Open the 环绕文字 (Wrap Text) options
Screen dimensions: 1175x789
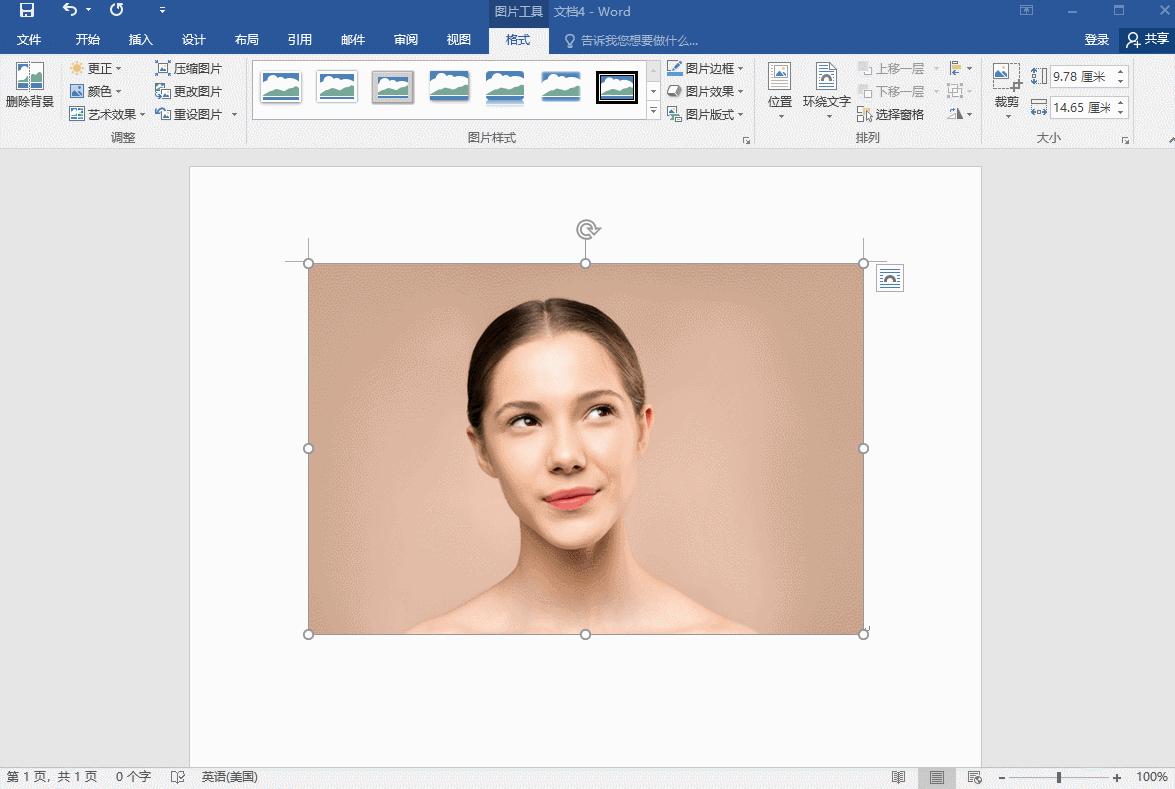(825, 90)
